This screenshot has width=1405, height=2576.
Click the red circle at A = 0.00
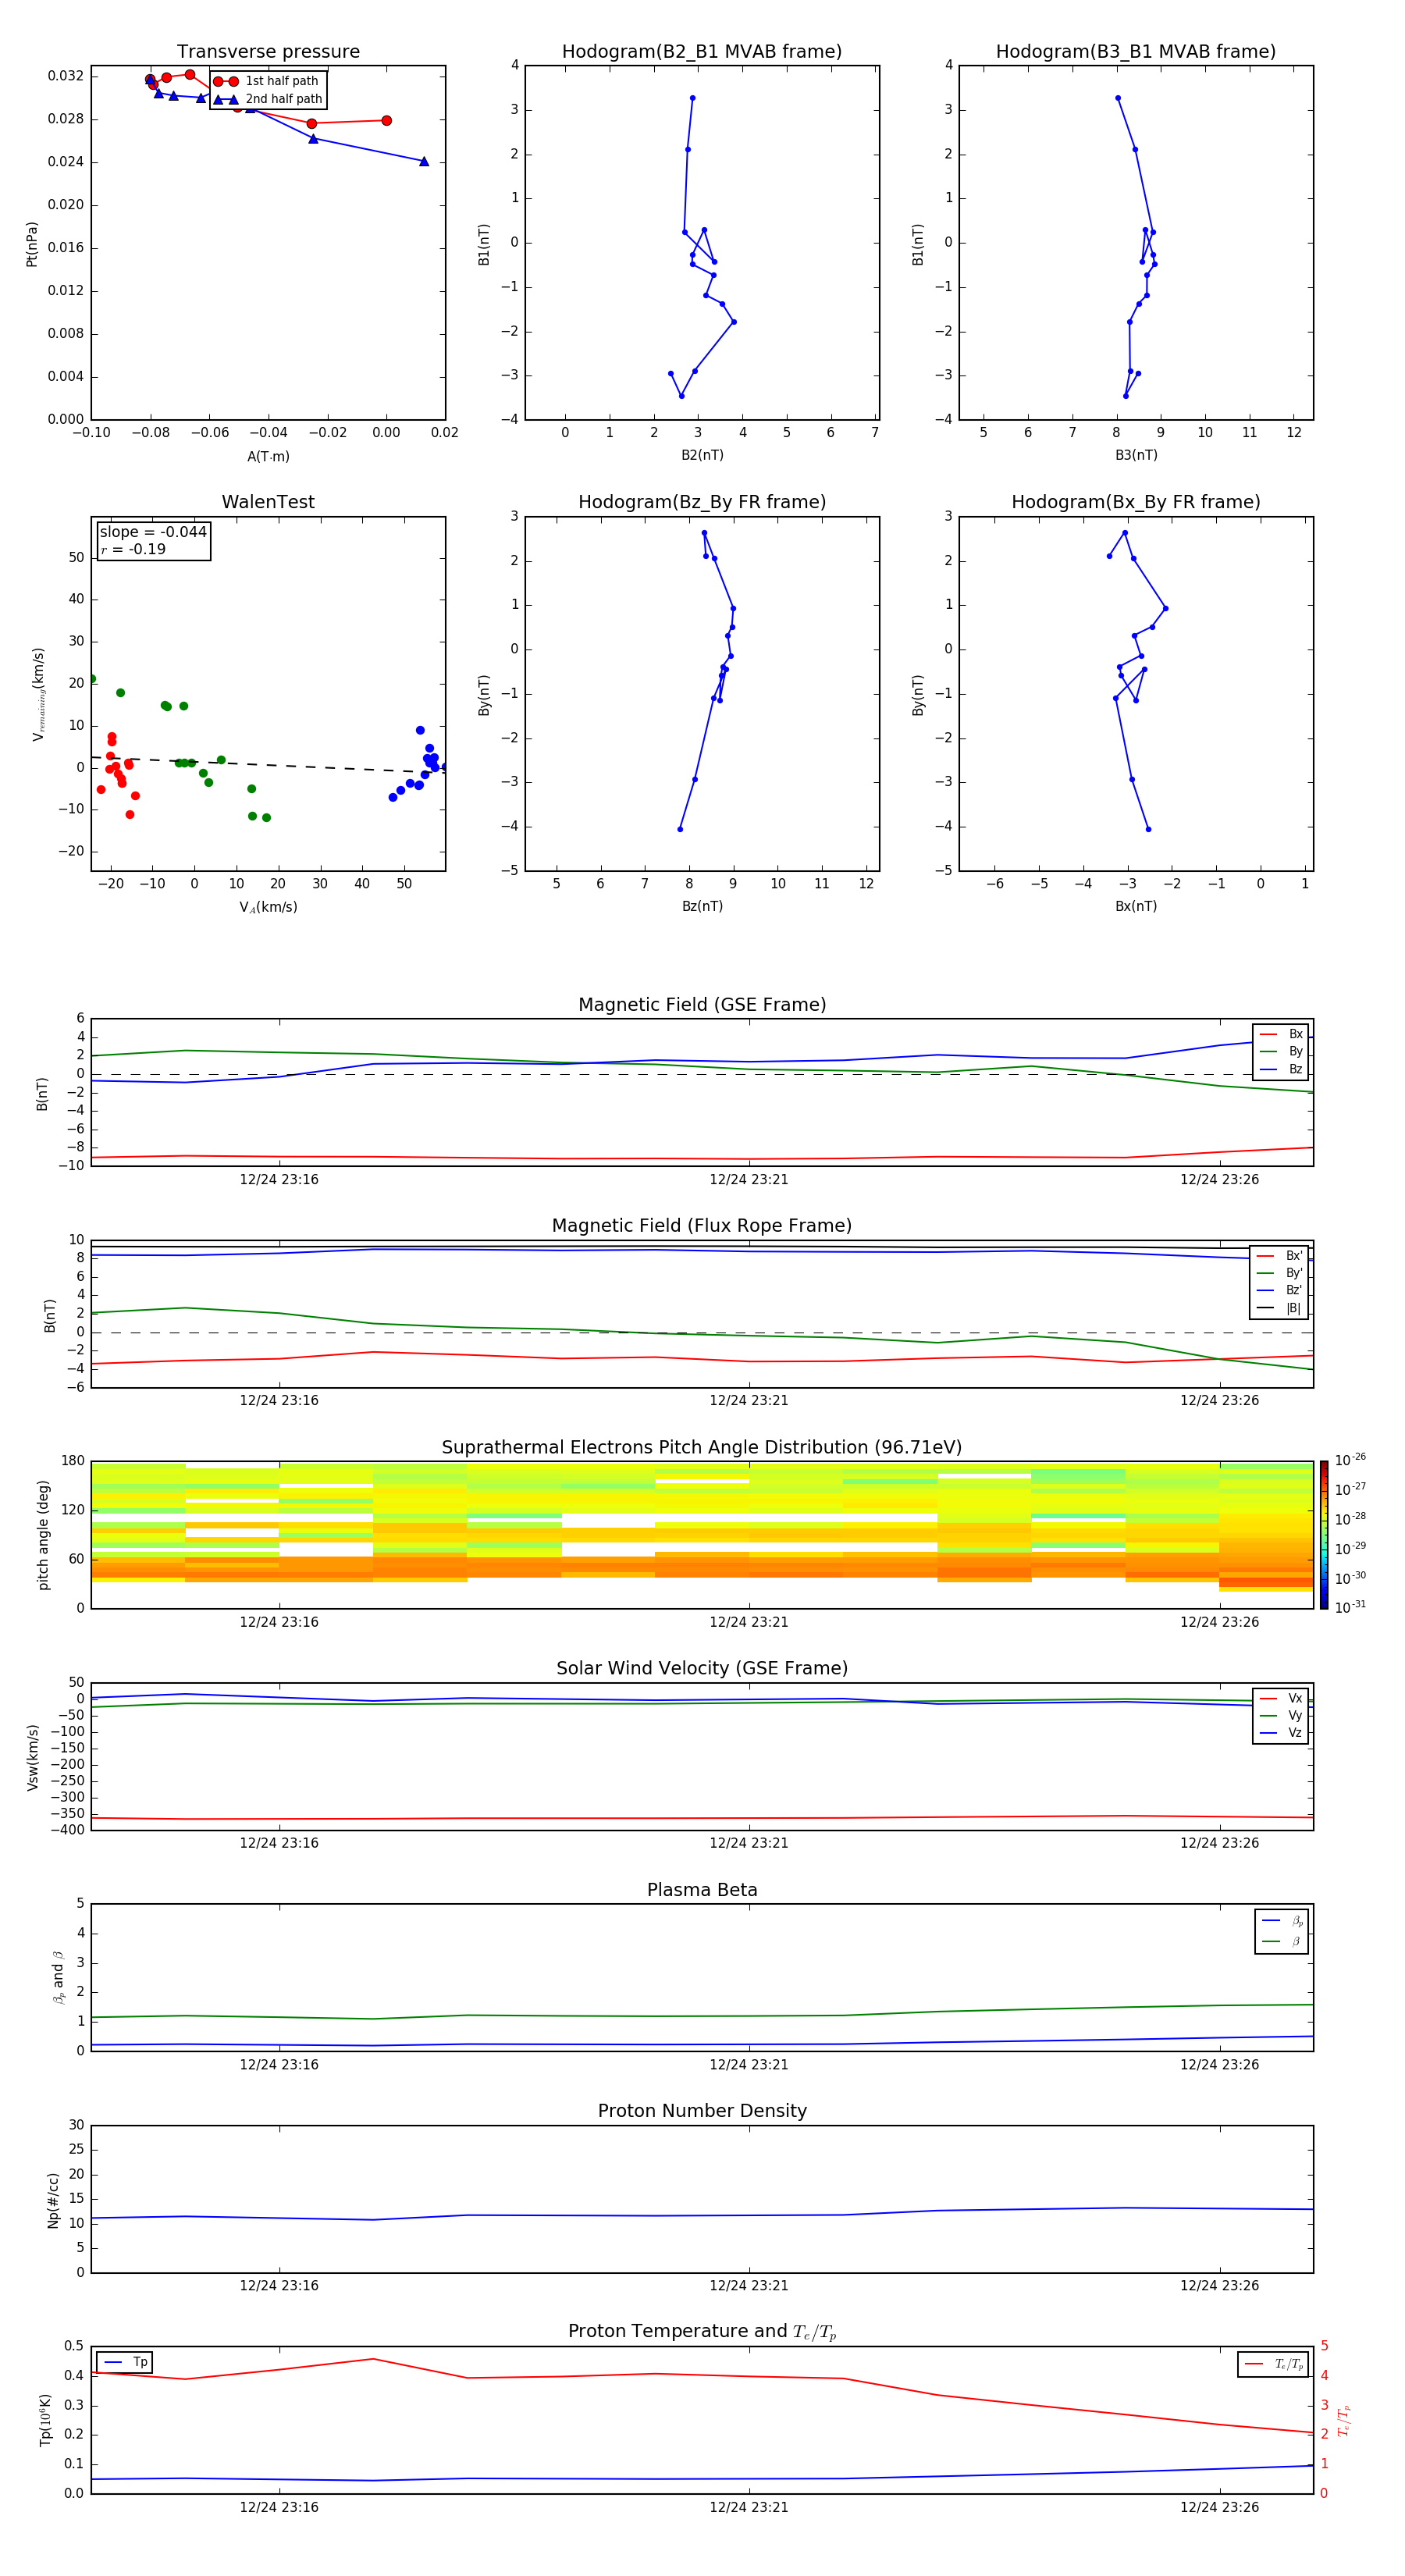point(387,121)
